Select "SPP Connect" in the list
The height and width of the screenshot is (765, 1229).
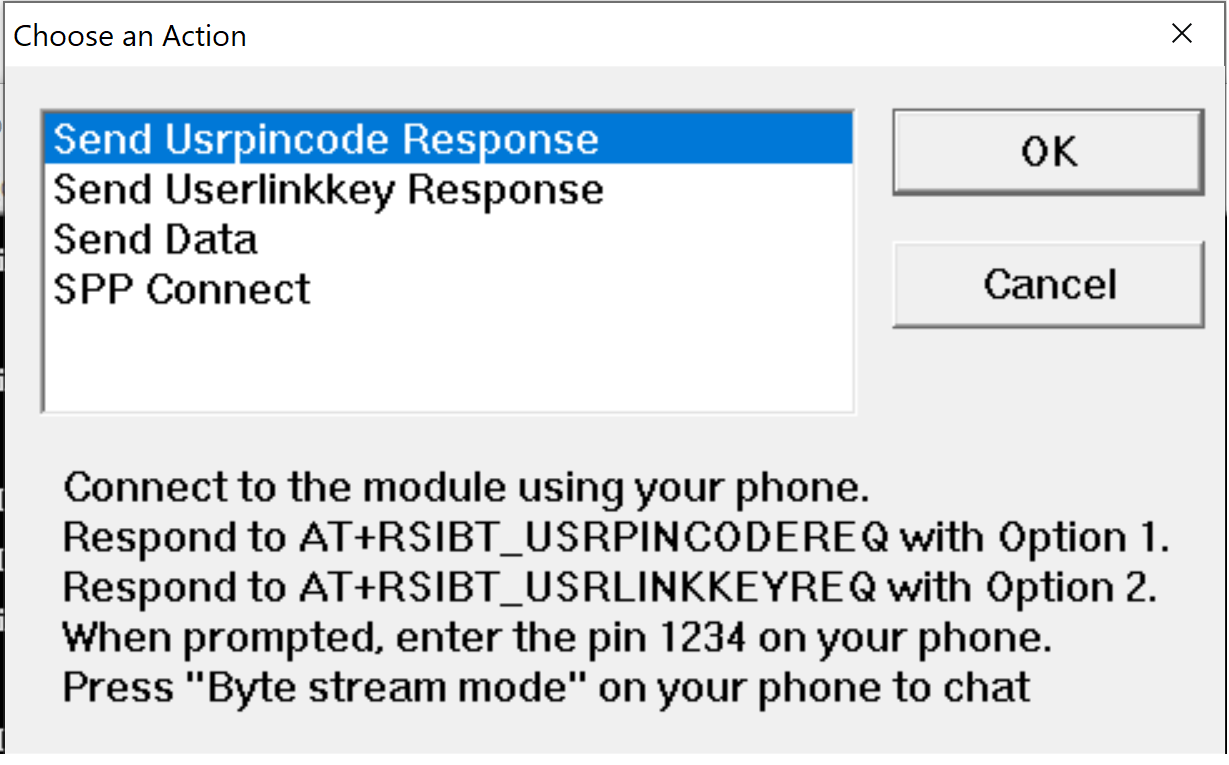[181, 289]
